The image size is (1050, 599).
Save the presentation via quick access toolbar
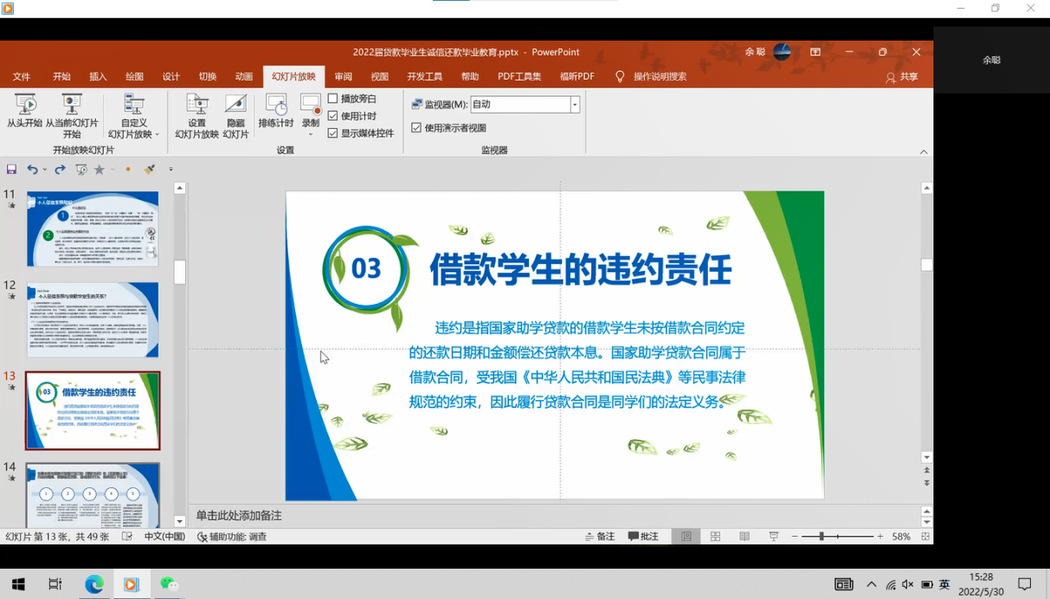click(12, 170)
